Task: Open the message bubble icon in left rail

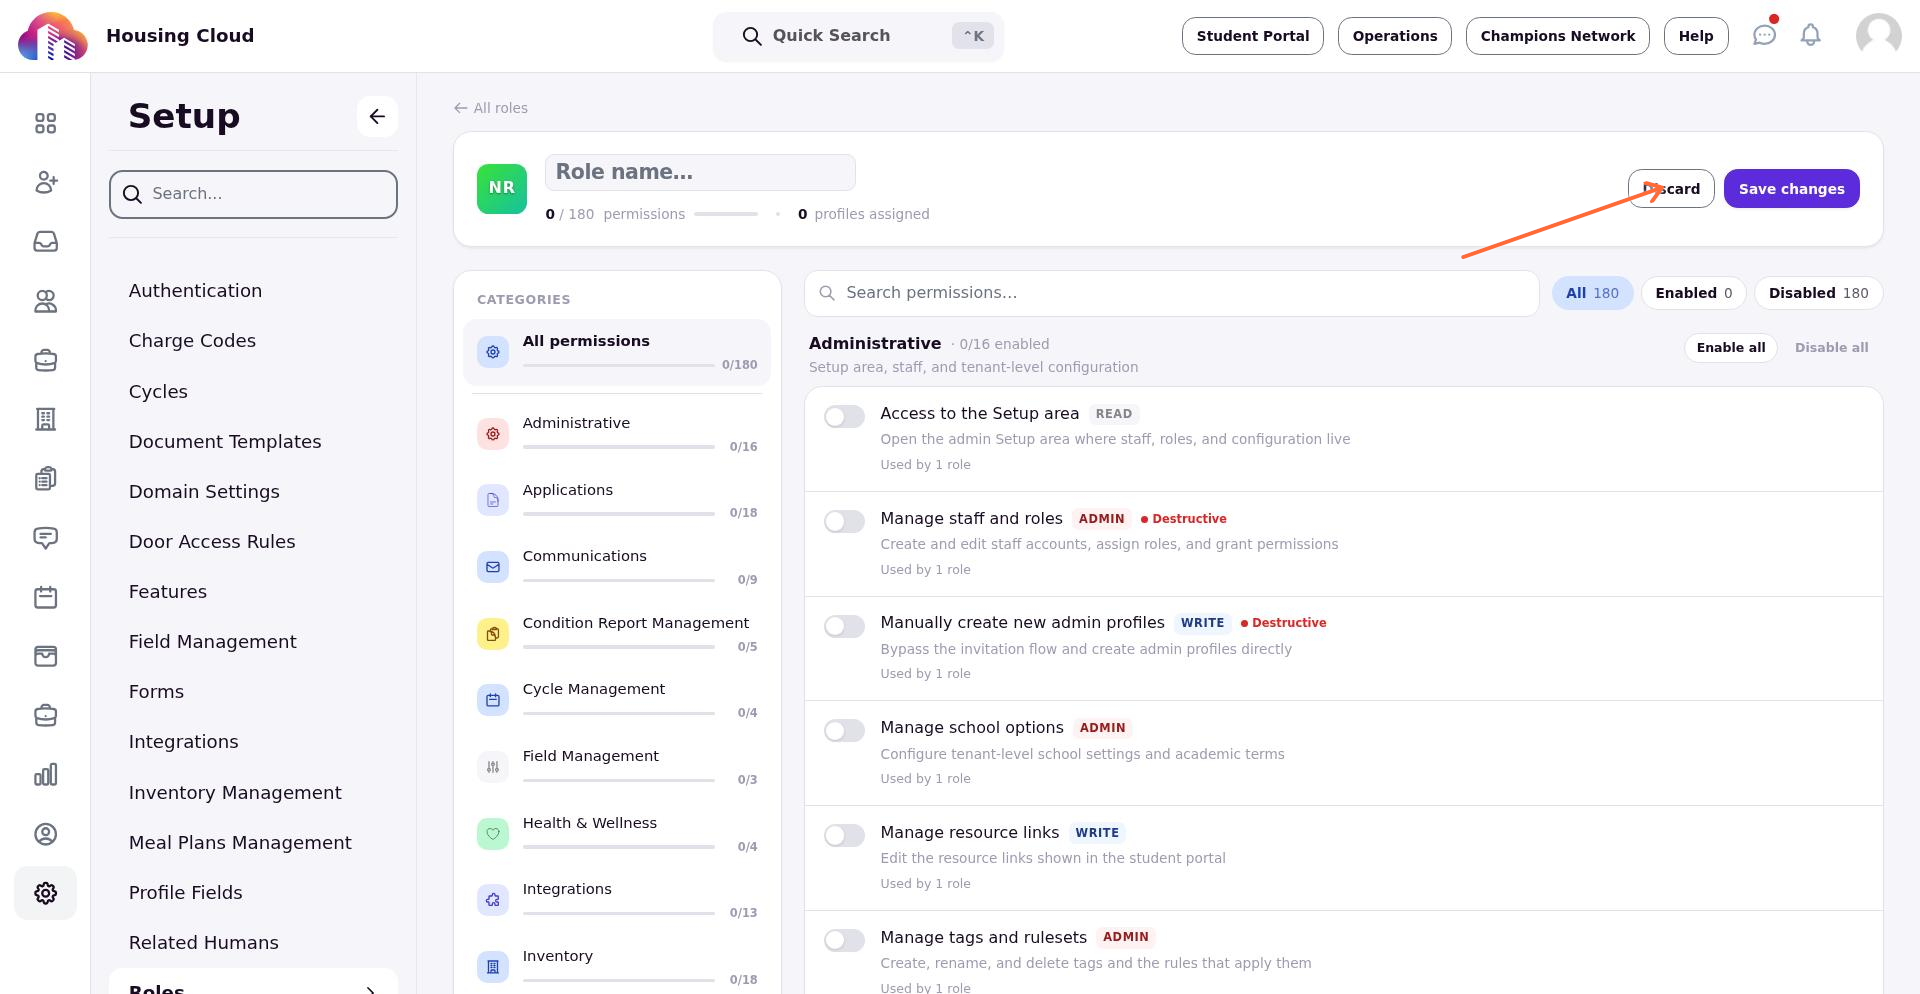Action: point(45,538)
